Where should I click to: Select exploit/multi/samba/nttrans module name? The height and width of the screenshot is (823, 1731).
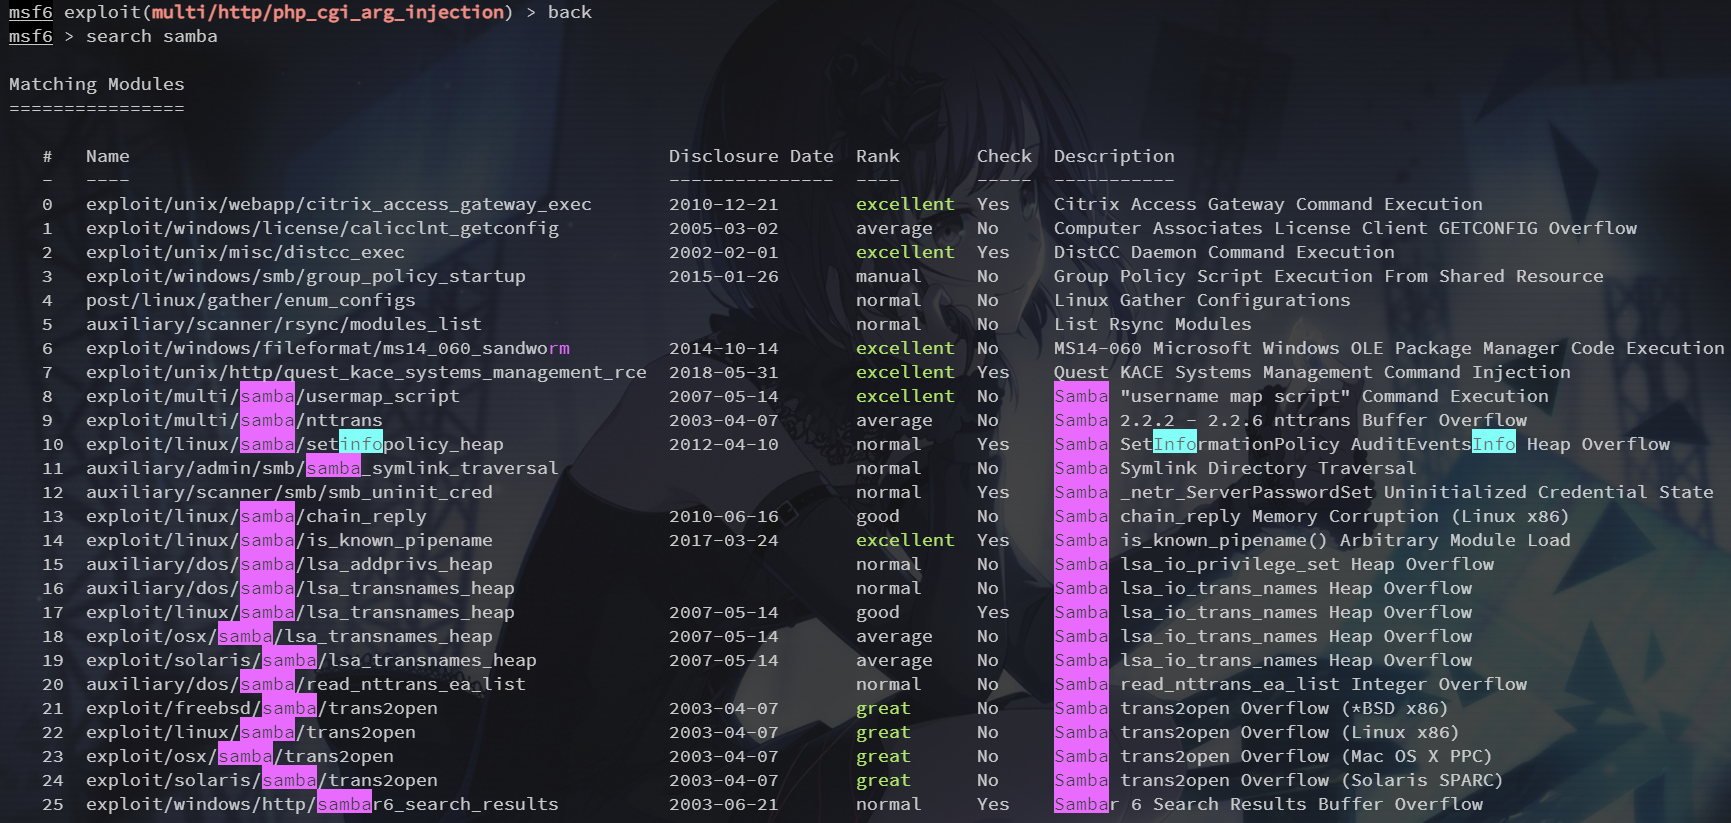[x=234, y=420]
